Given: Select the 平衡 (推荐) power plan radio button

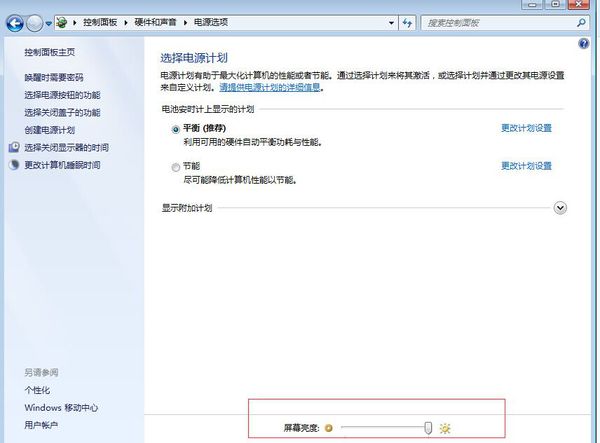Looking at the screenshot, I should click(x=176, y=129).
